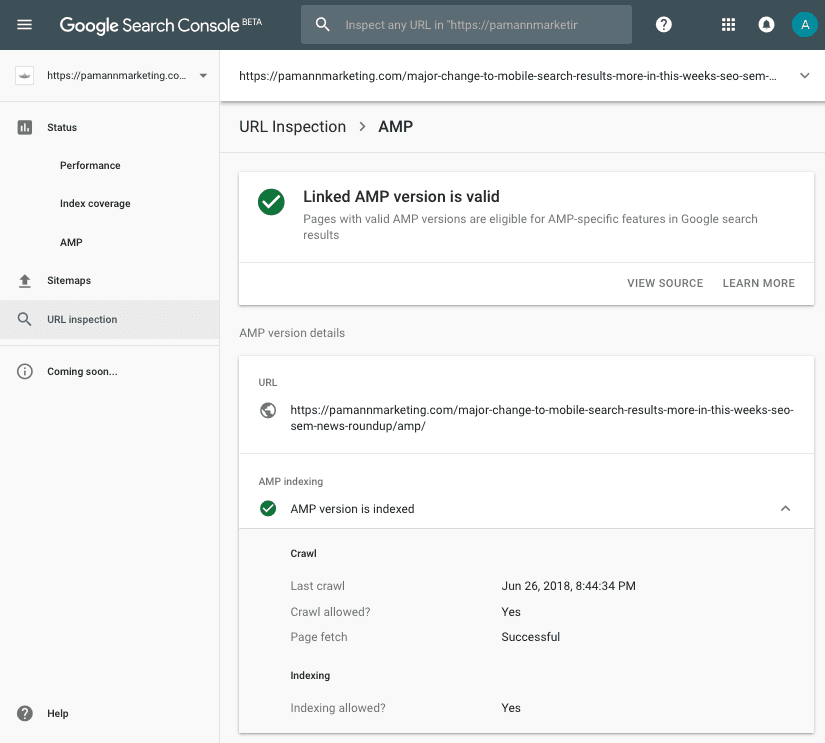Select URL inspection in sidebar
This screenshot has height=743, width=825.
coord(82,319)
